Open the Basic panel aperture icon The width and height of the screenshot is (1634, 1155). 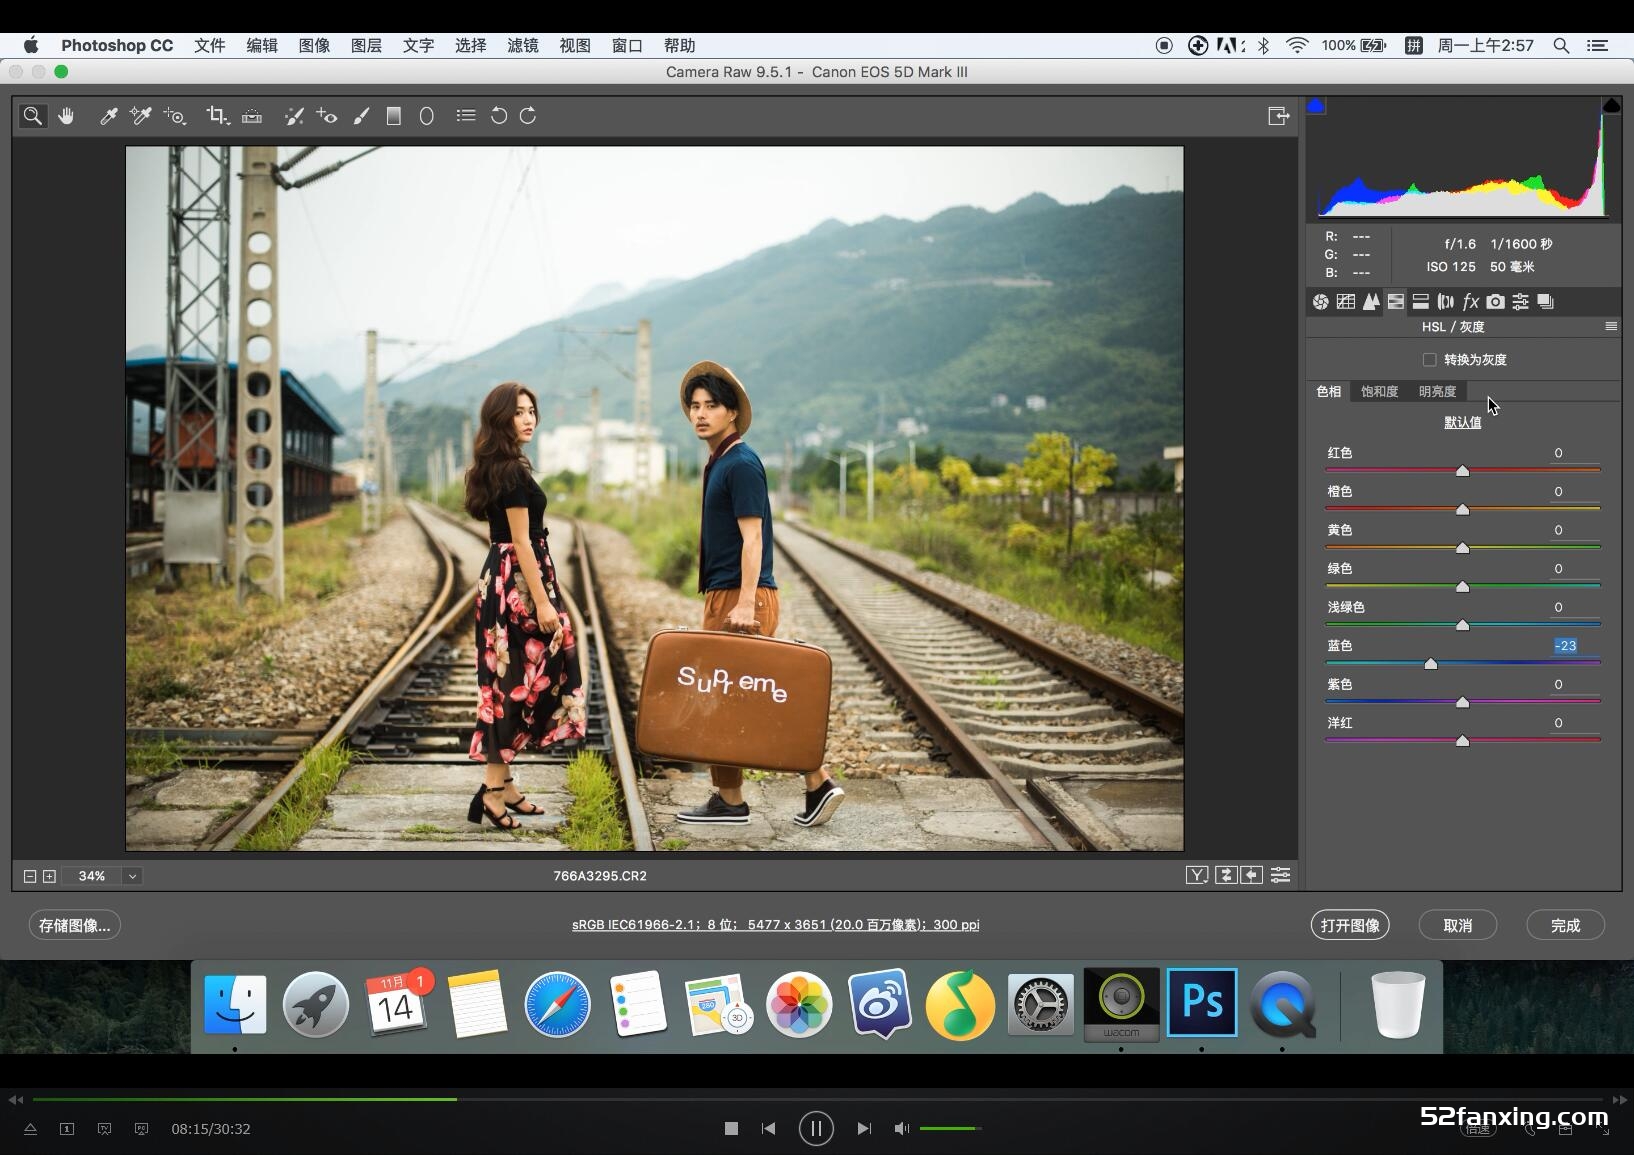pos(1321,302)
